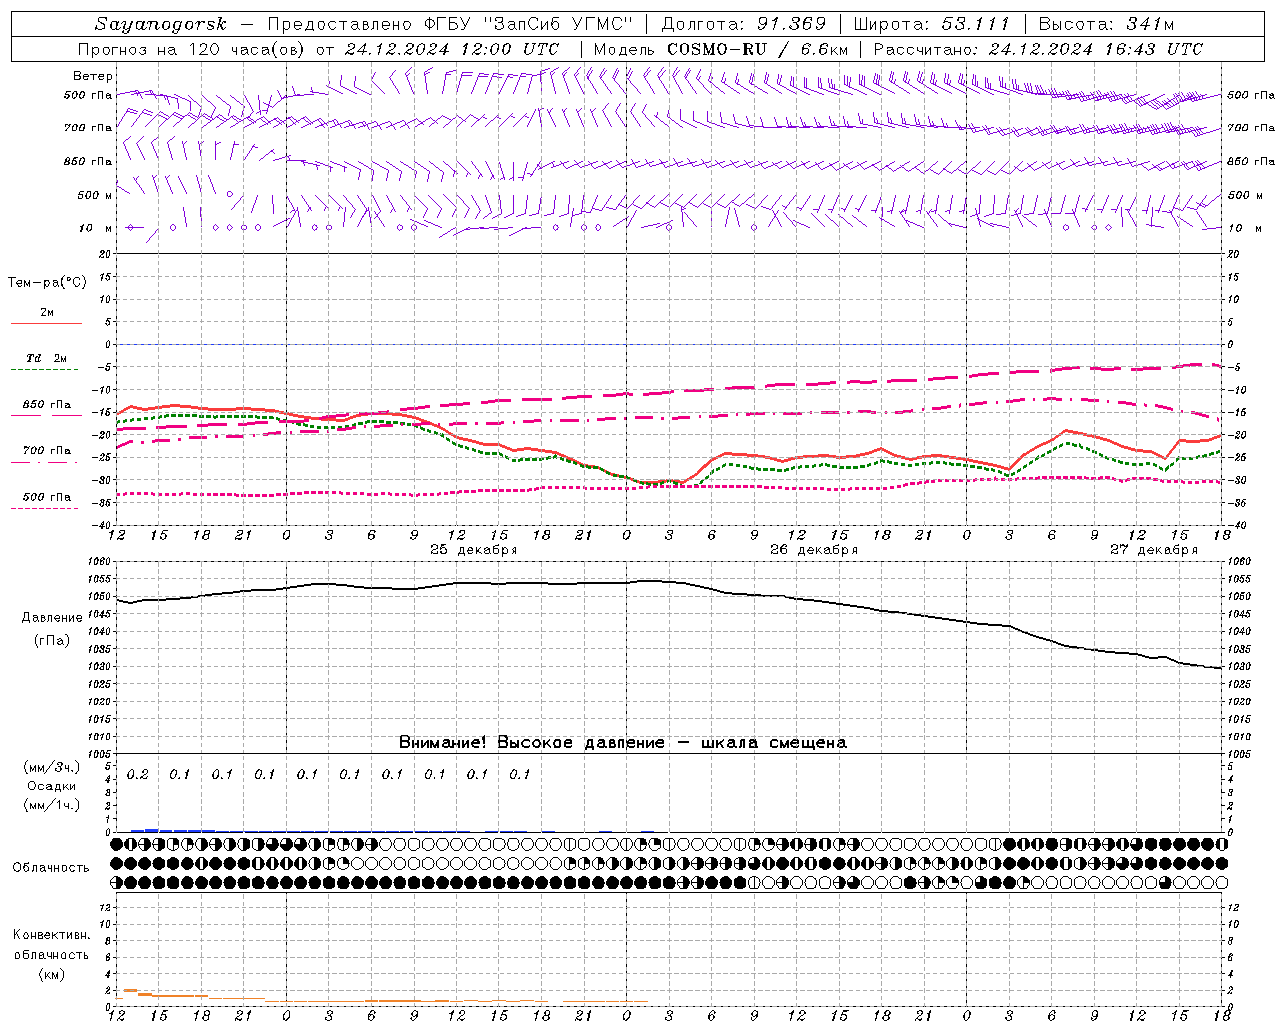Image resolution: width=1280 pixels, height=1024 pixels.
Task: Click the "Конвективн." convective cloud label
Action: click(51, 935)
